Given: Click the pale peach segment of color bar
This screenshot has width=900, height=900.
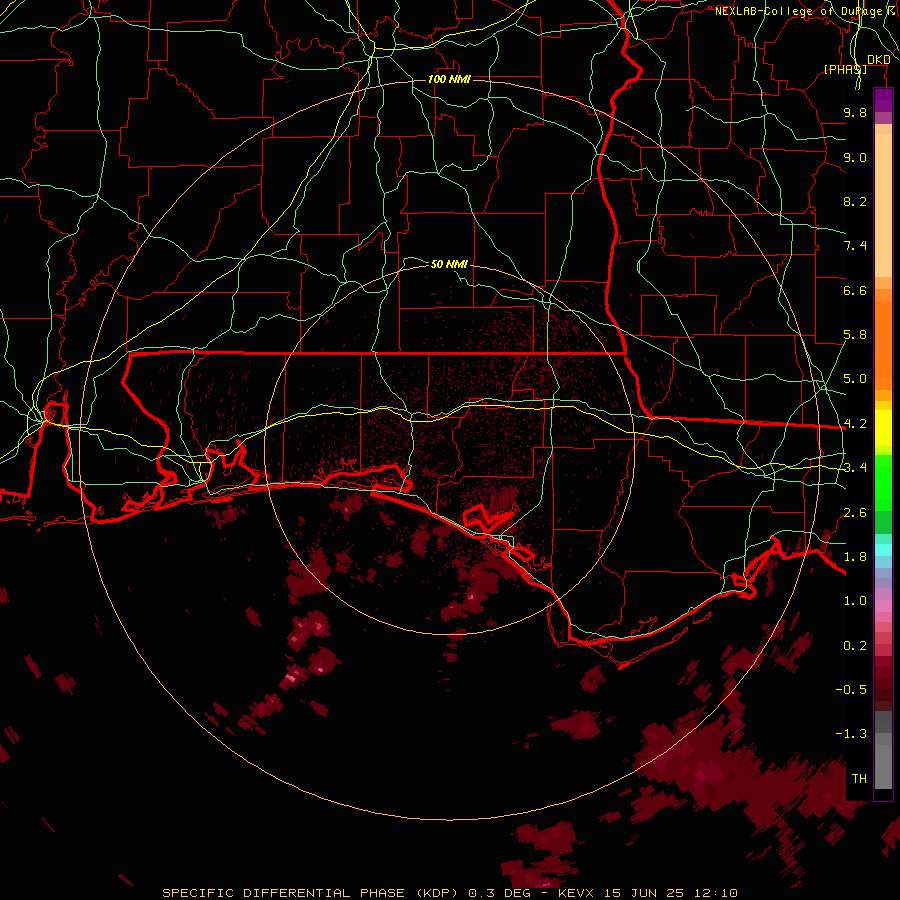Looking at the screenshot, I should [x=883, y=205].
